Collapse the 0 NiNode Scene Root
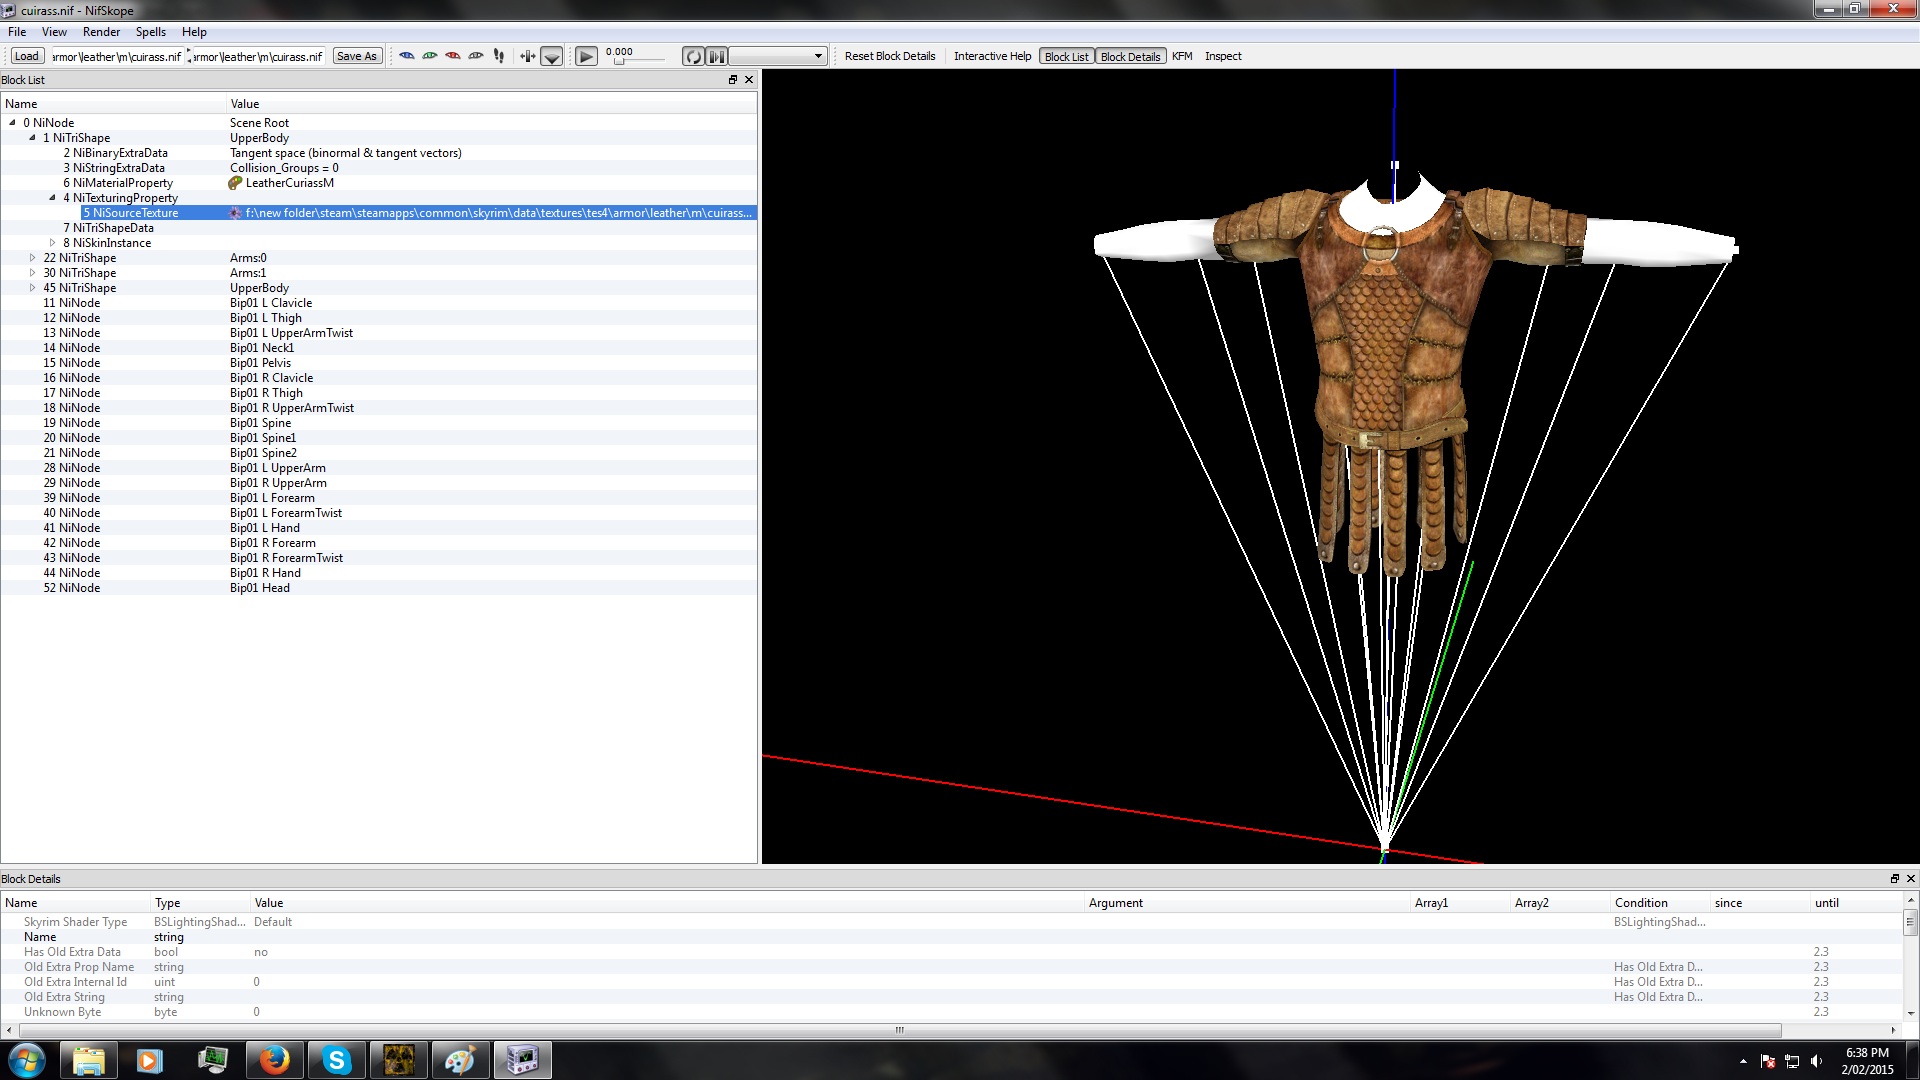1920x1080 pixels. pos(12,123)
